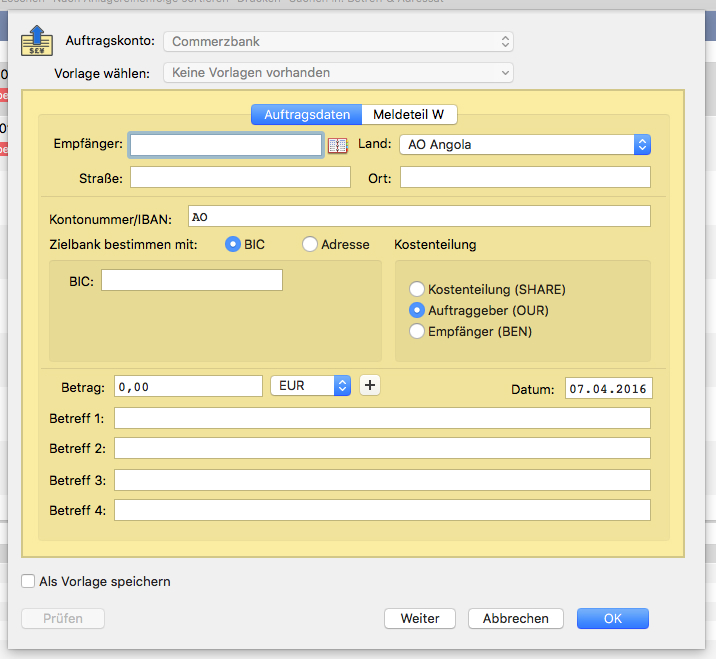Screen dimensions: 716x659
Task: Open the Vorlage wählen dropdown
Action: (338, 73)
